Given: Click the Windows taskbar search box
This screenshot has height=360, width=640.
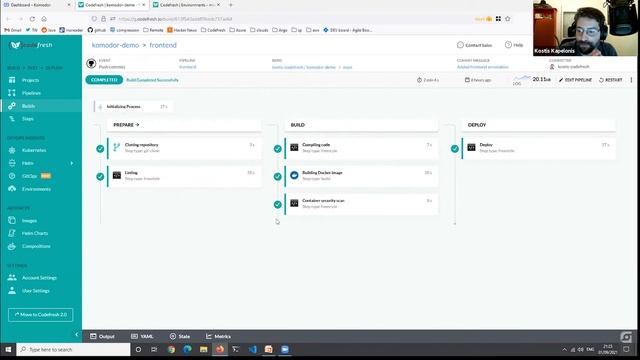Looking at the screenshot, I should 74,349.
